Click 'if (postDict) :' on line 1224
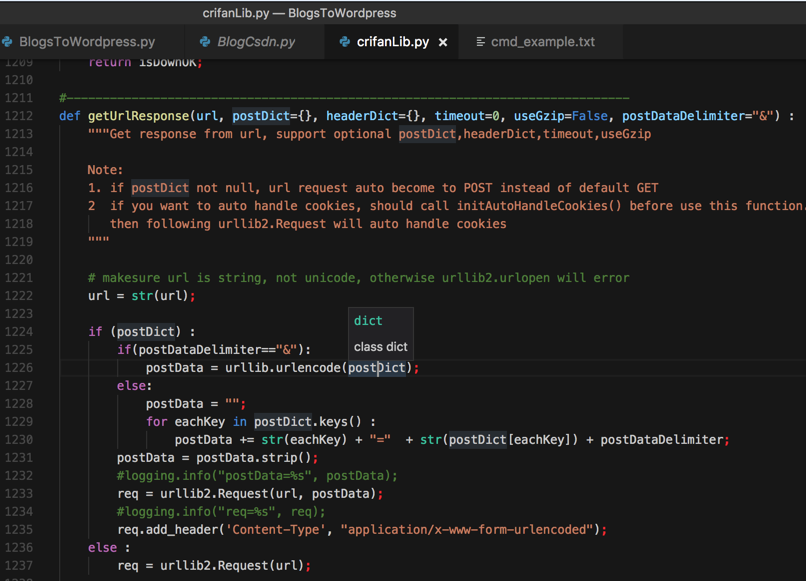Screen dimensions: 806x581 (x=141, y=332)
